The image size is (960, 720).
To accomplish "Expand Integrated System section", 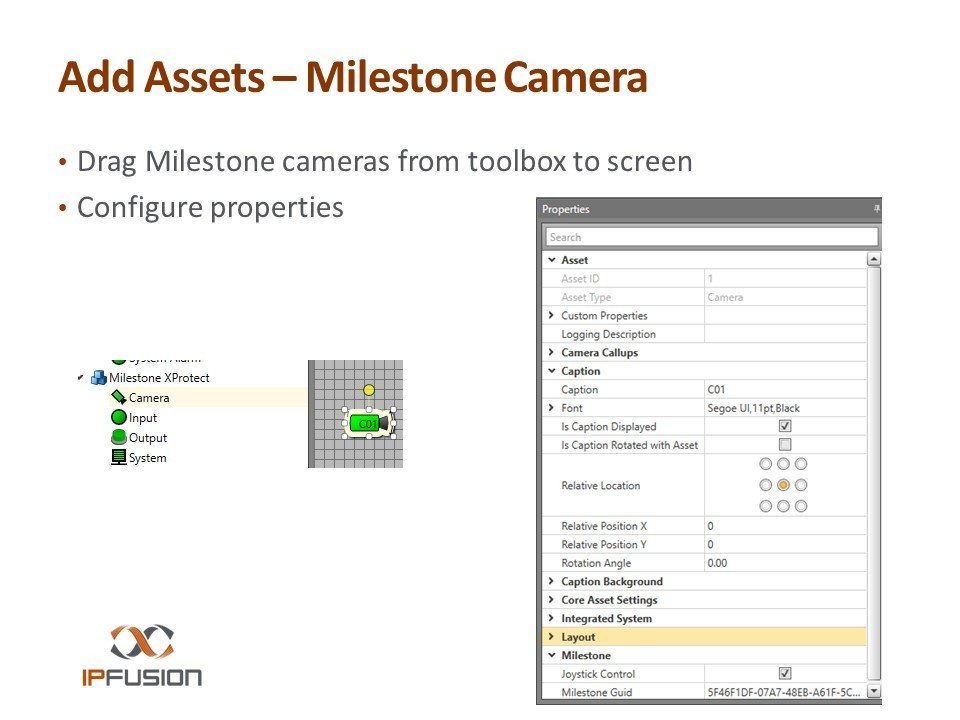I will [552, 618].
